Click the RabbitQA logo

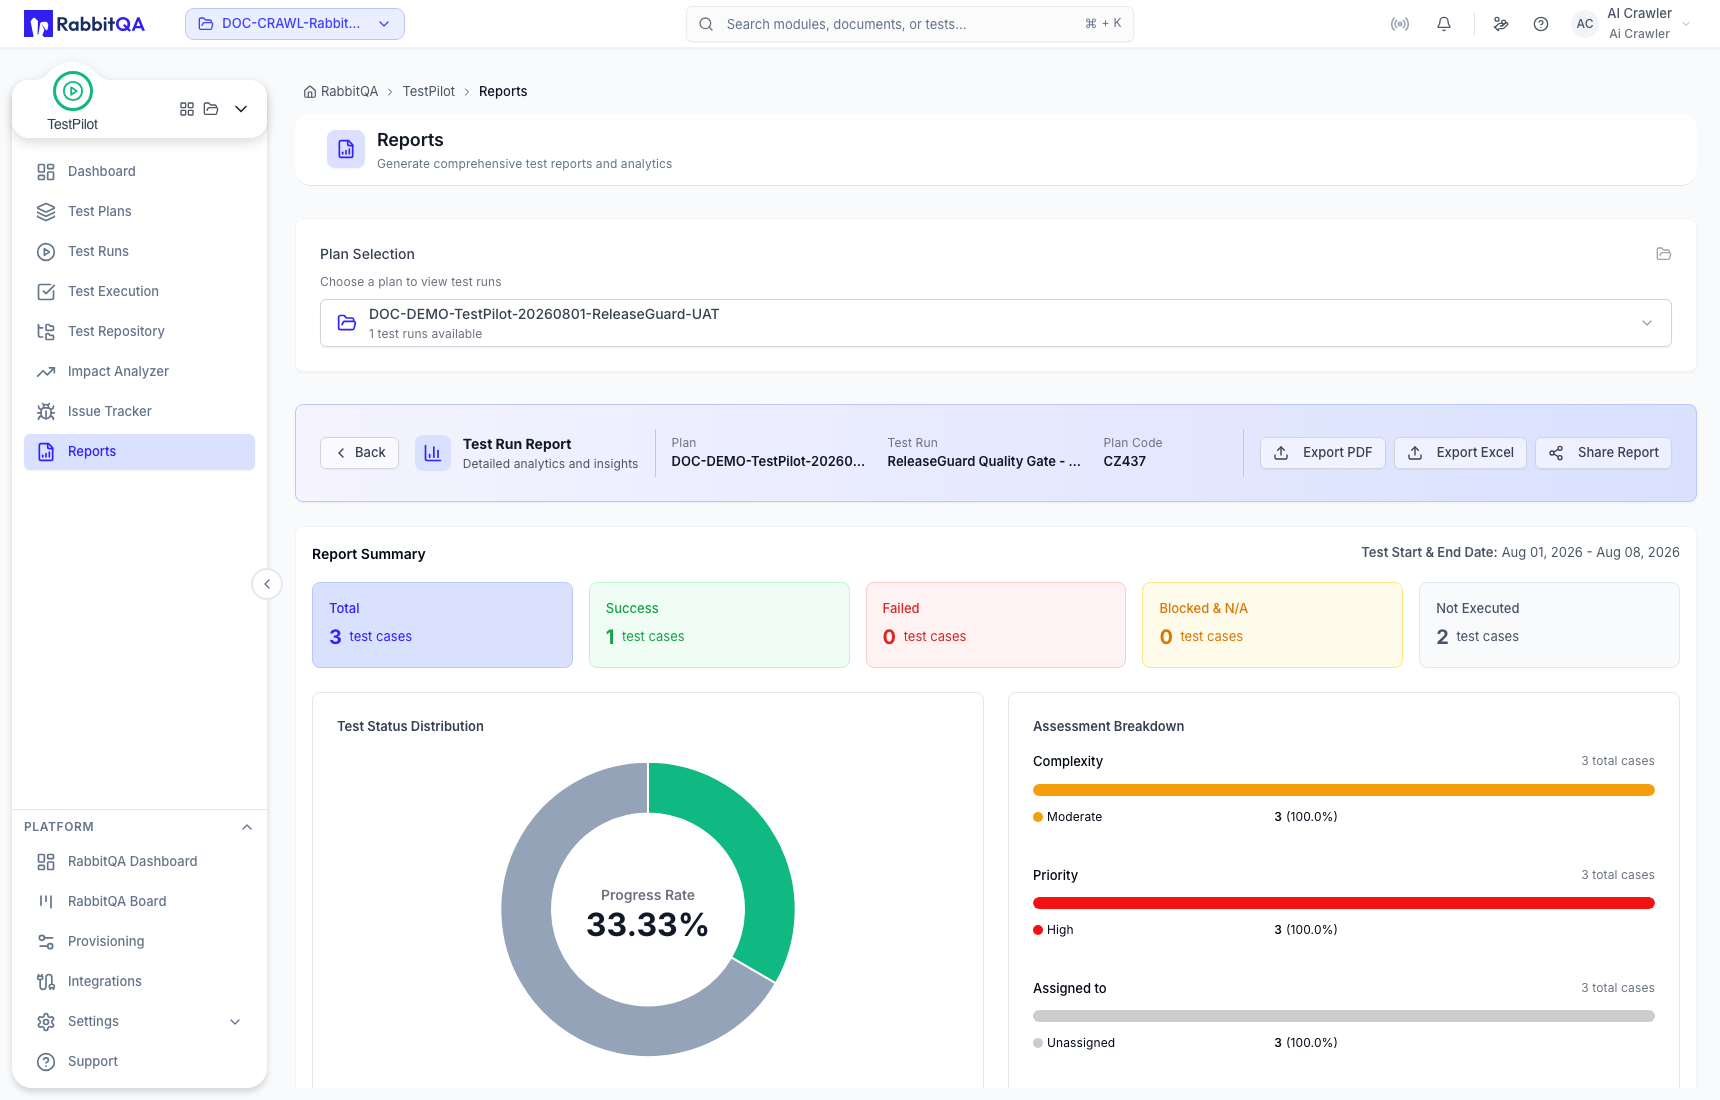click(x=84, y=24)
